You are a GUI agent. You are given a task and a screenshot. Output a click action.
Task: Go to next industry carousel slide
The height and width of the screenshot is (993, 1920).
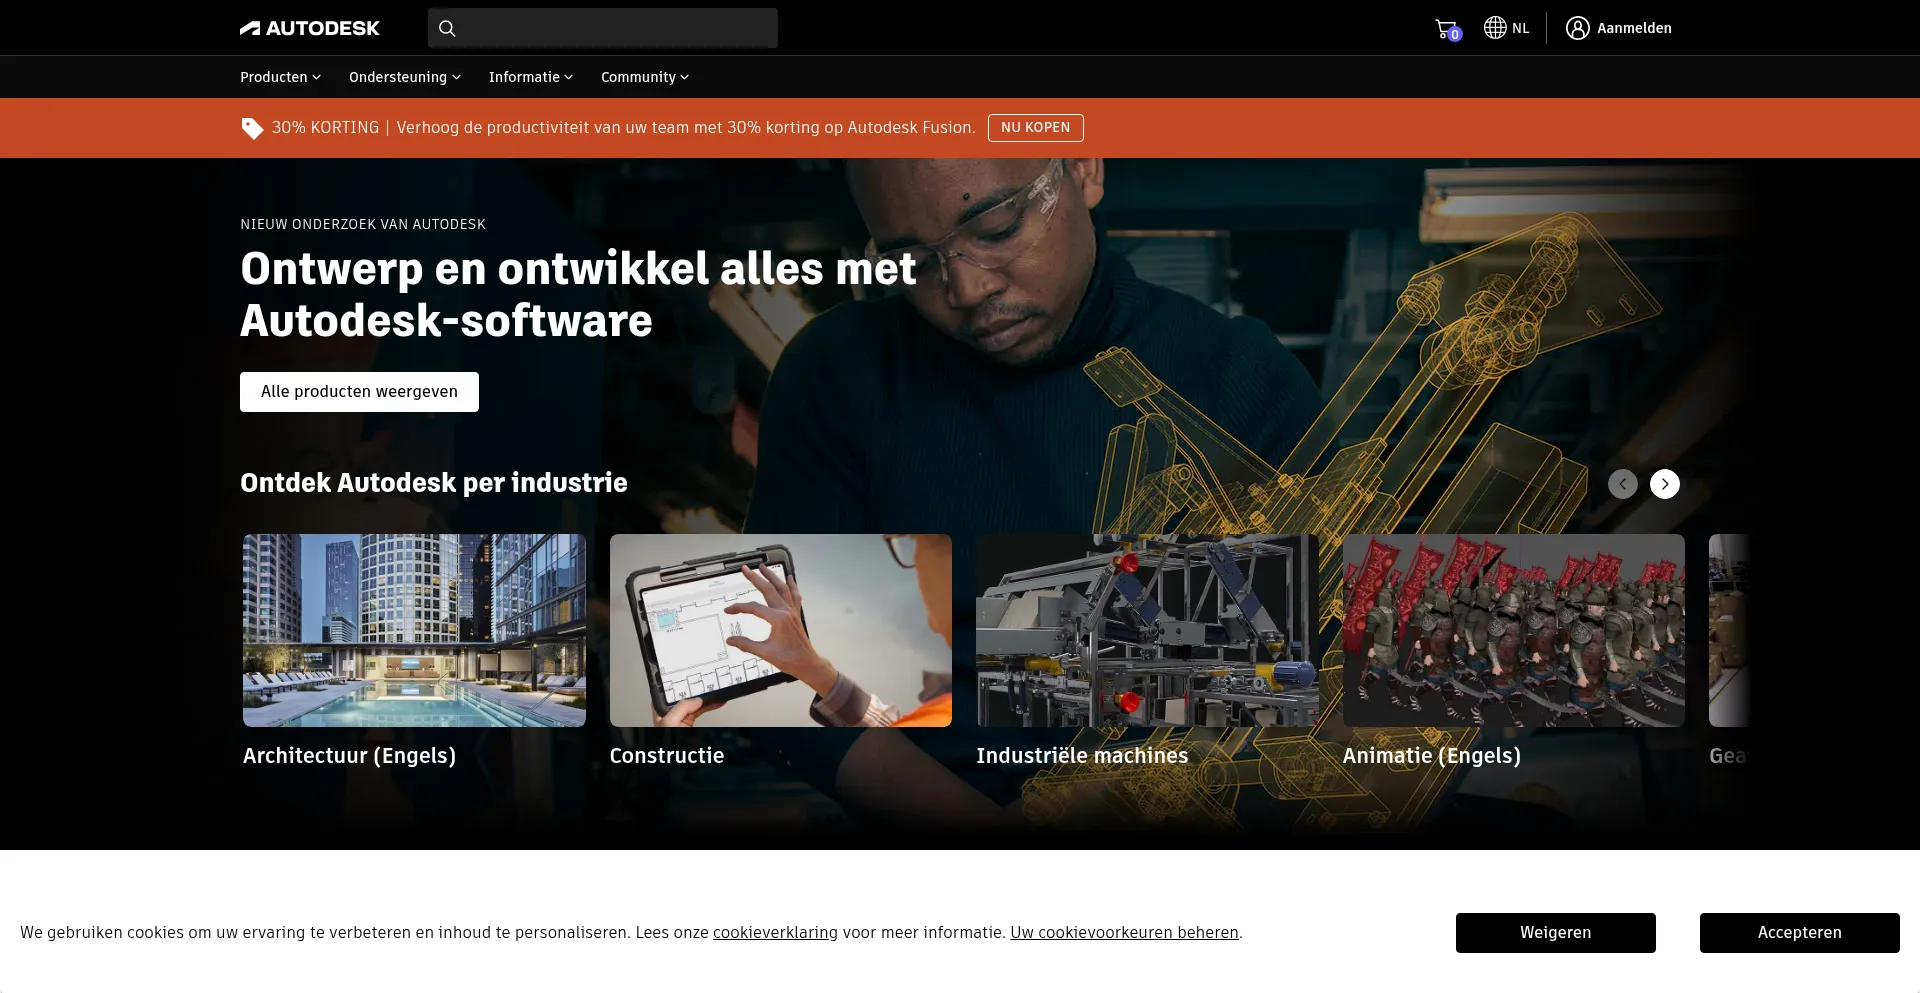1664,484
